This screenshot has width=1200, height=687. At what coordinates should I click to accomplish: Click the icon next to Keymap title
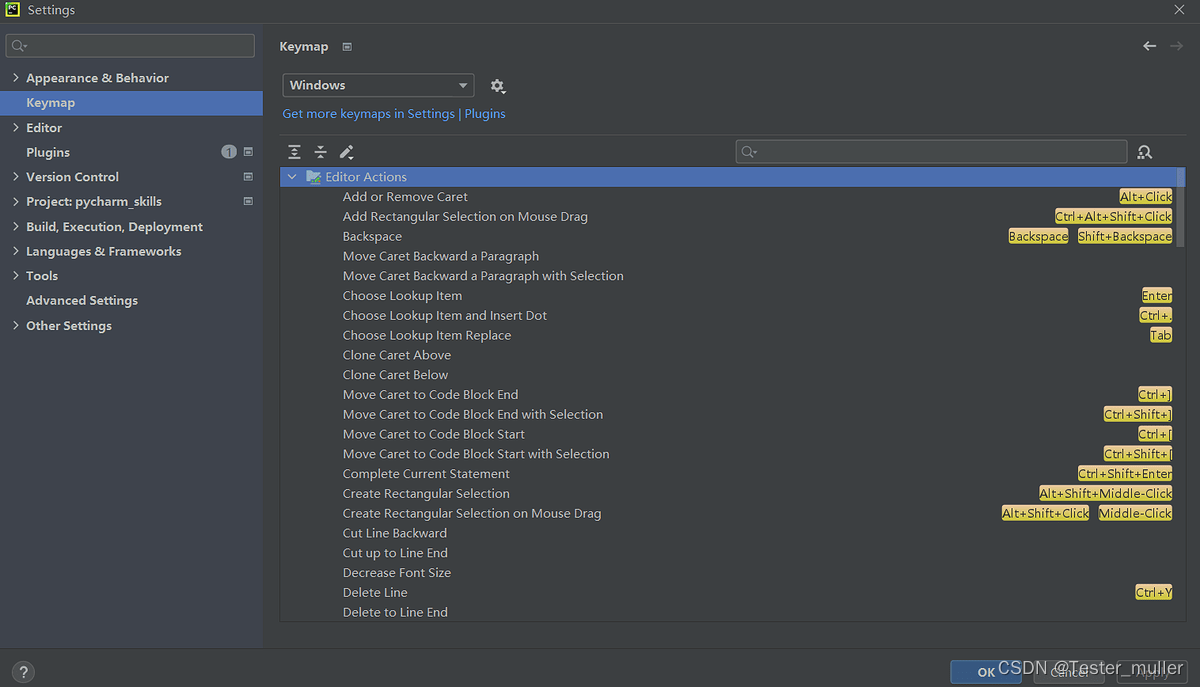point(347,47)
